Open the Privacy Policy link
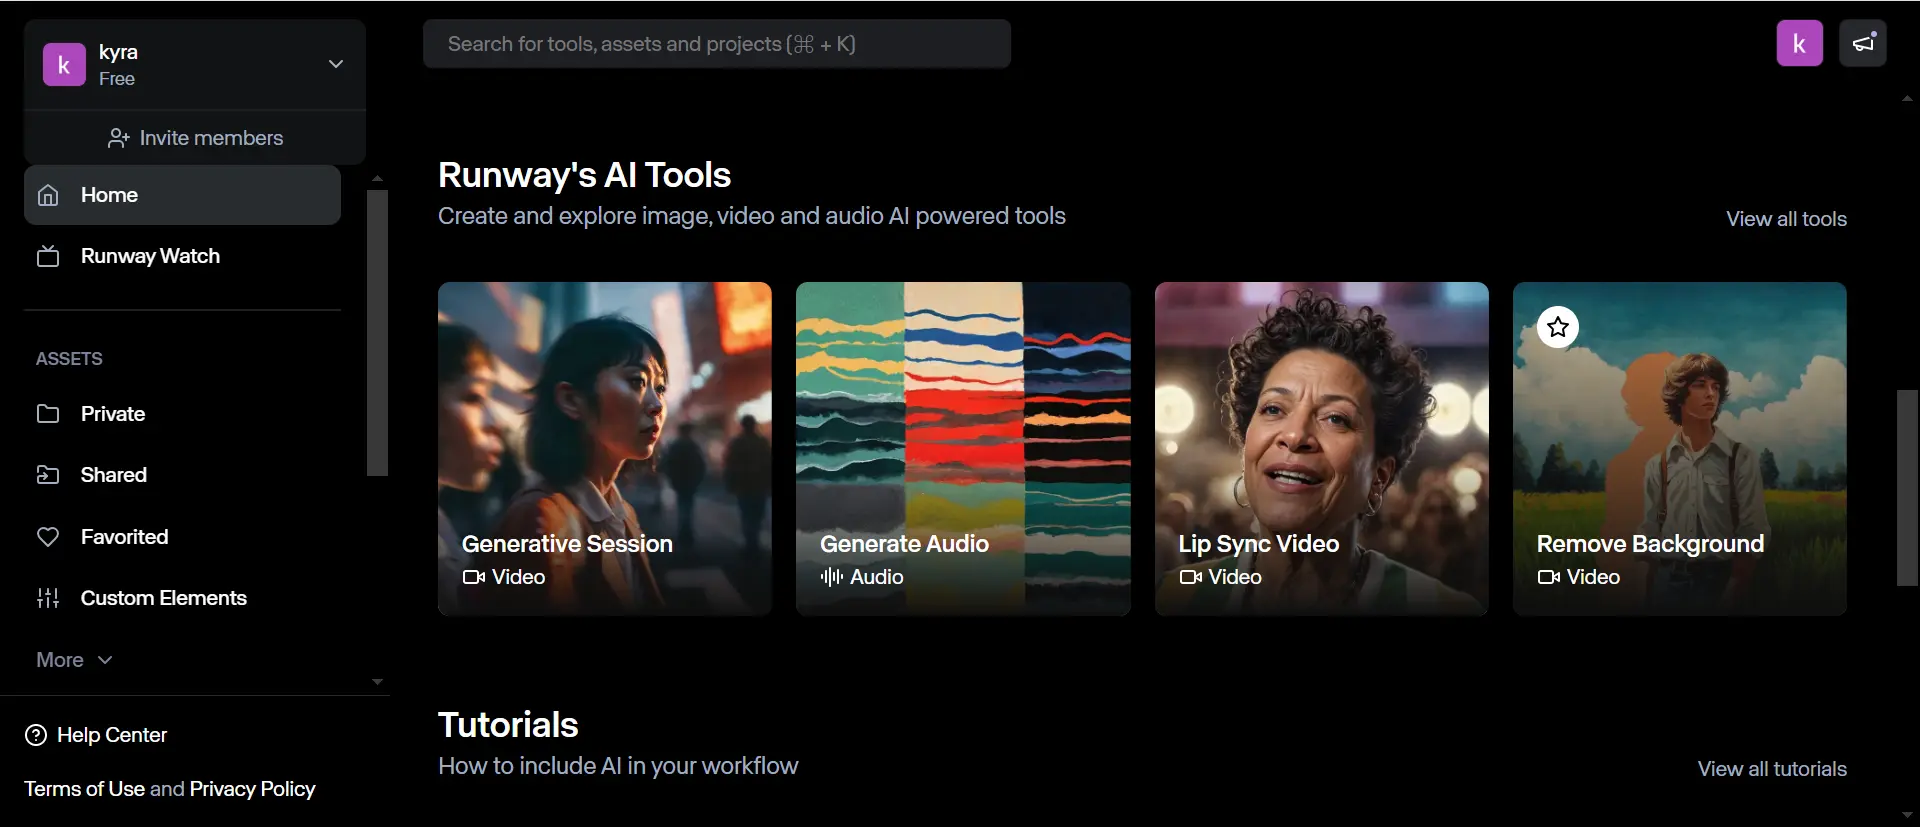The width and height of the screenshot is (1920, 827). pos(252,789)
